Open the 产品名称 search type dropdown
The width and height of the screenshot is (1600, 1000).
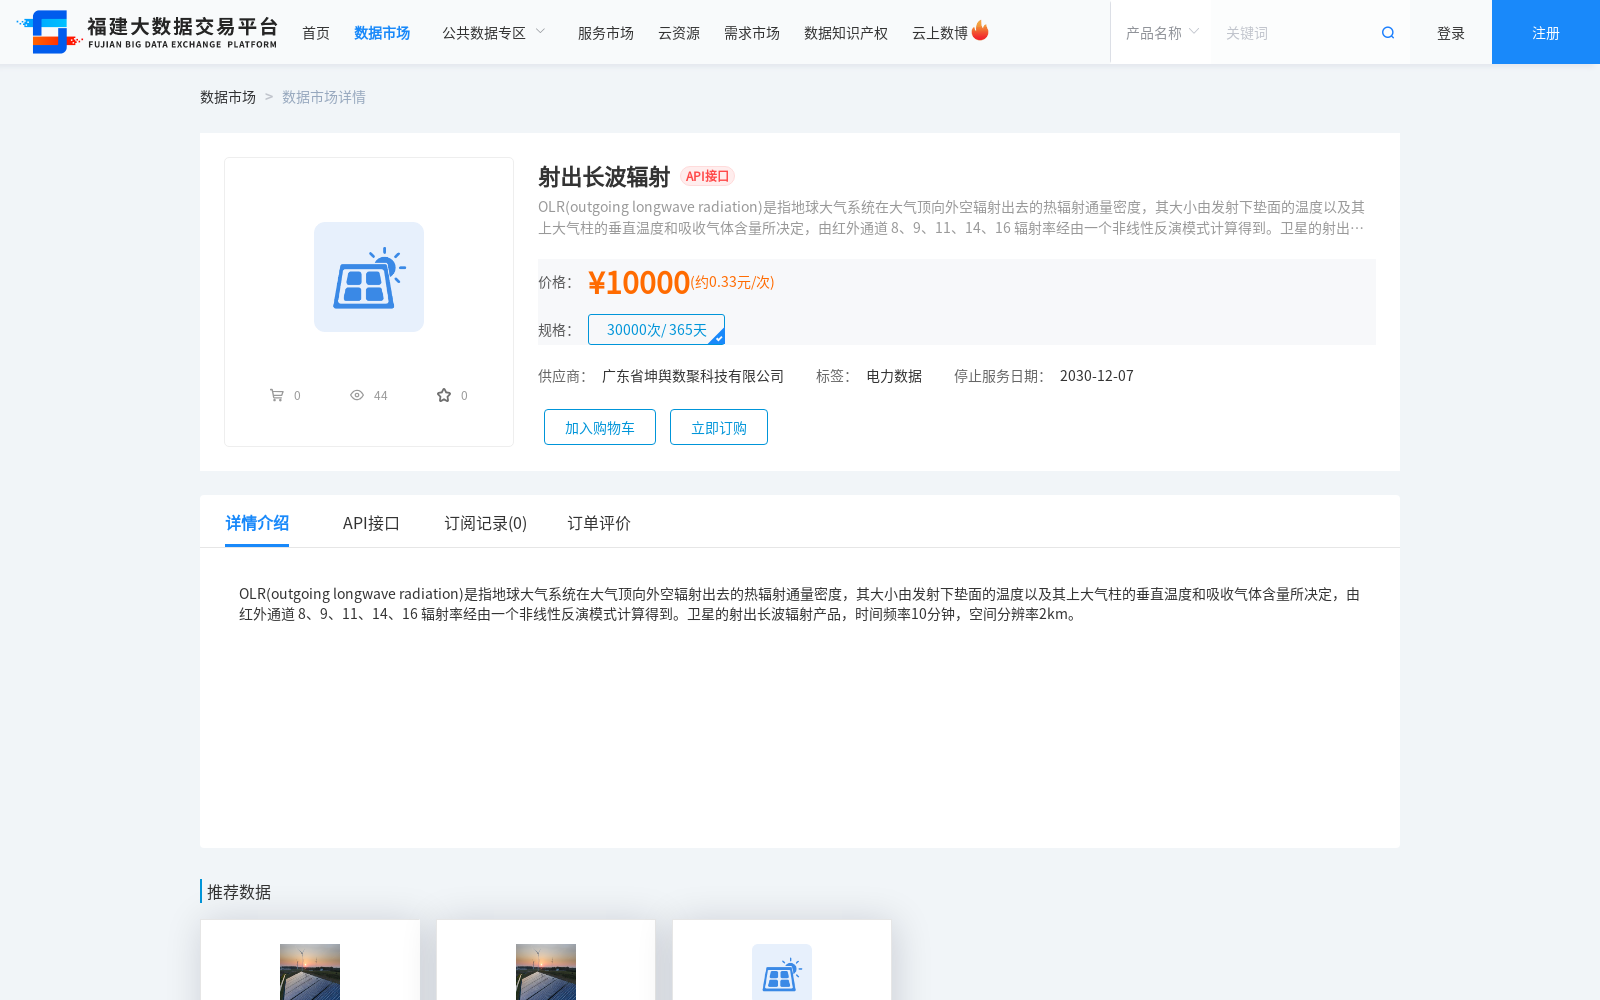click(x=1162, y=33)
